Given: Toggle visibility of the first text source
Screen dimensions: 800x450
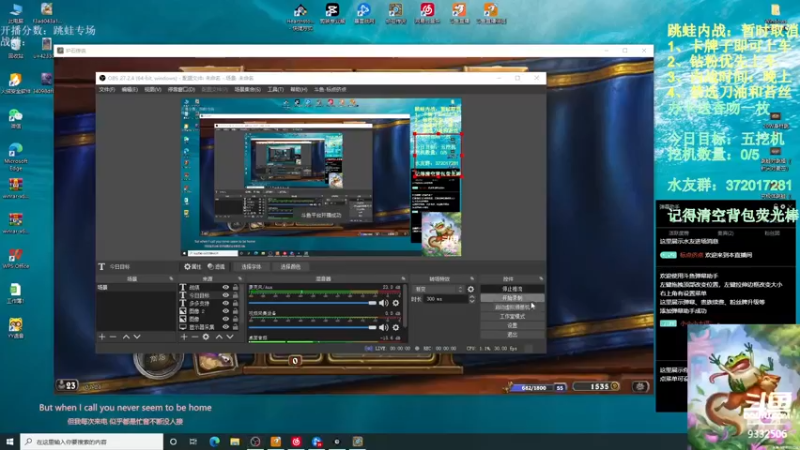Looking at the screenshot, I should tap(226, 287).
